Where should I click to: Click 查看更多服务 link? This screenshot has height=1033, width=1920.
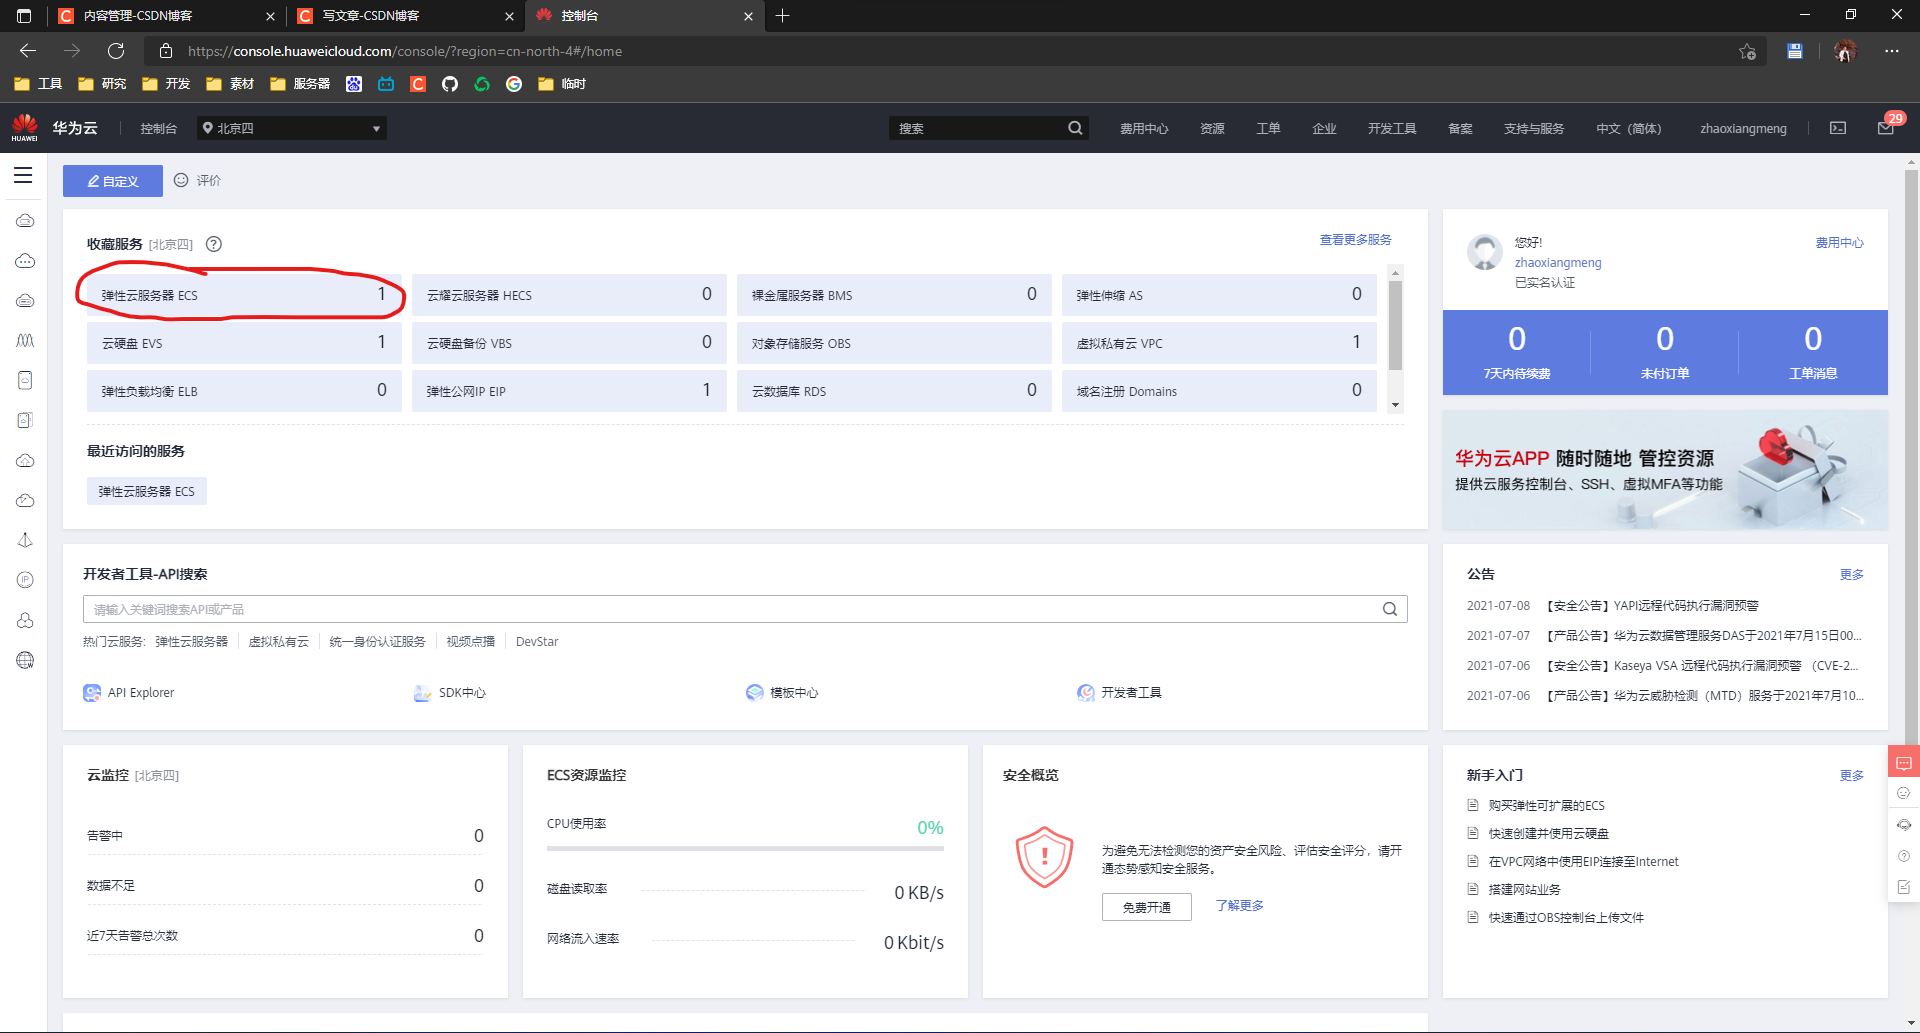coord(1355,240)
